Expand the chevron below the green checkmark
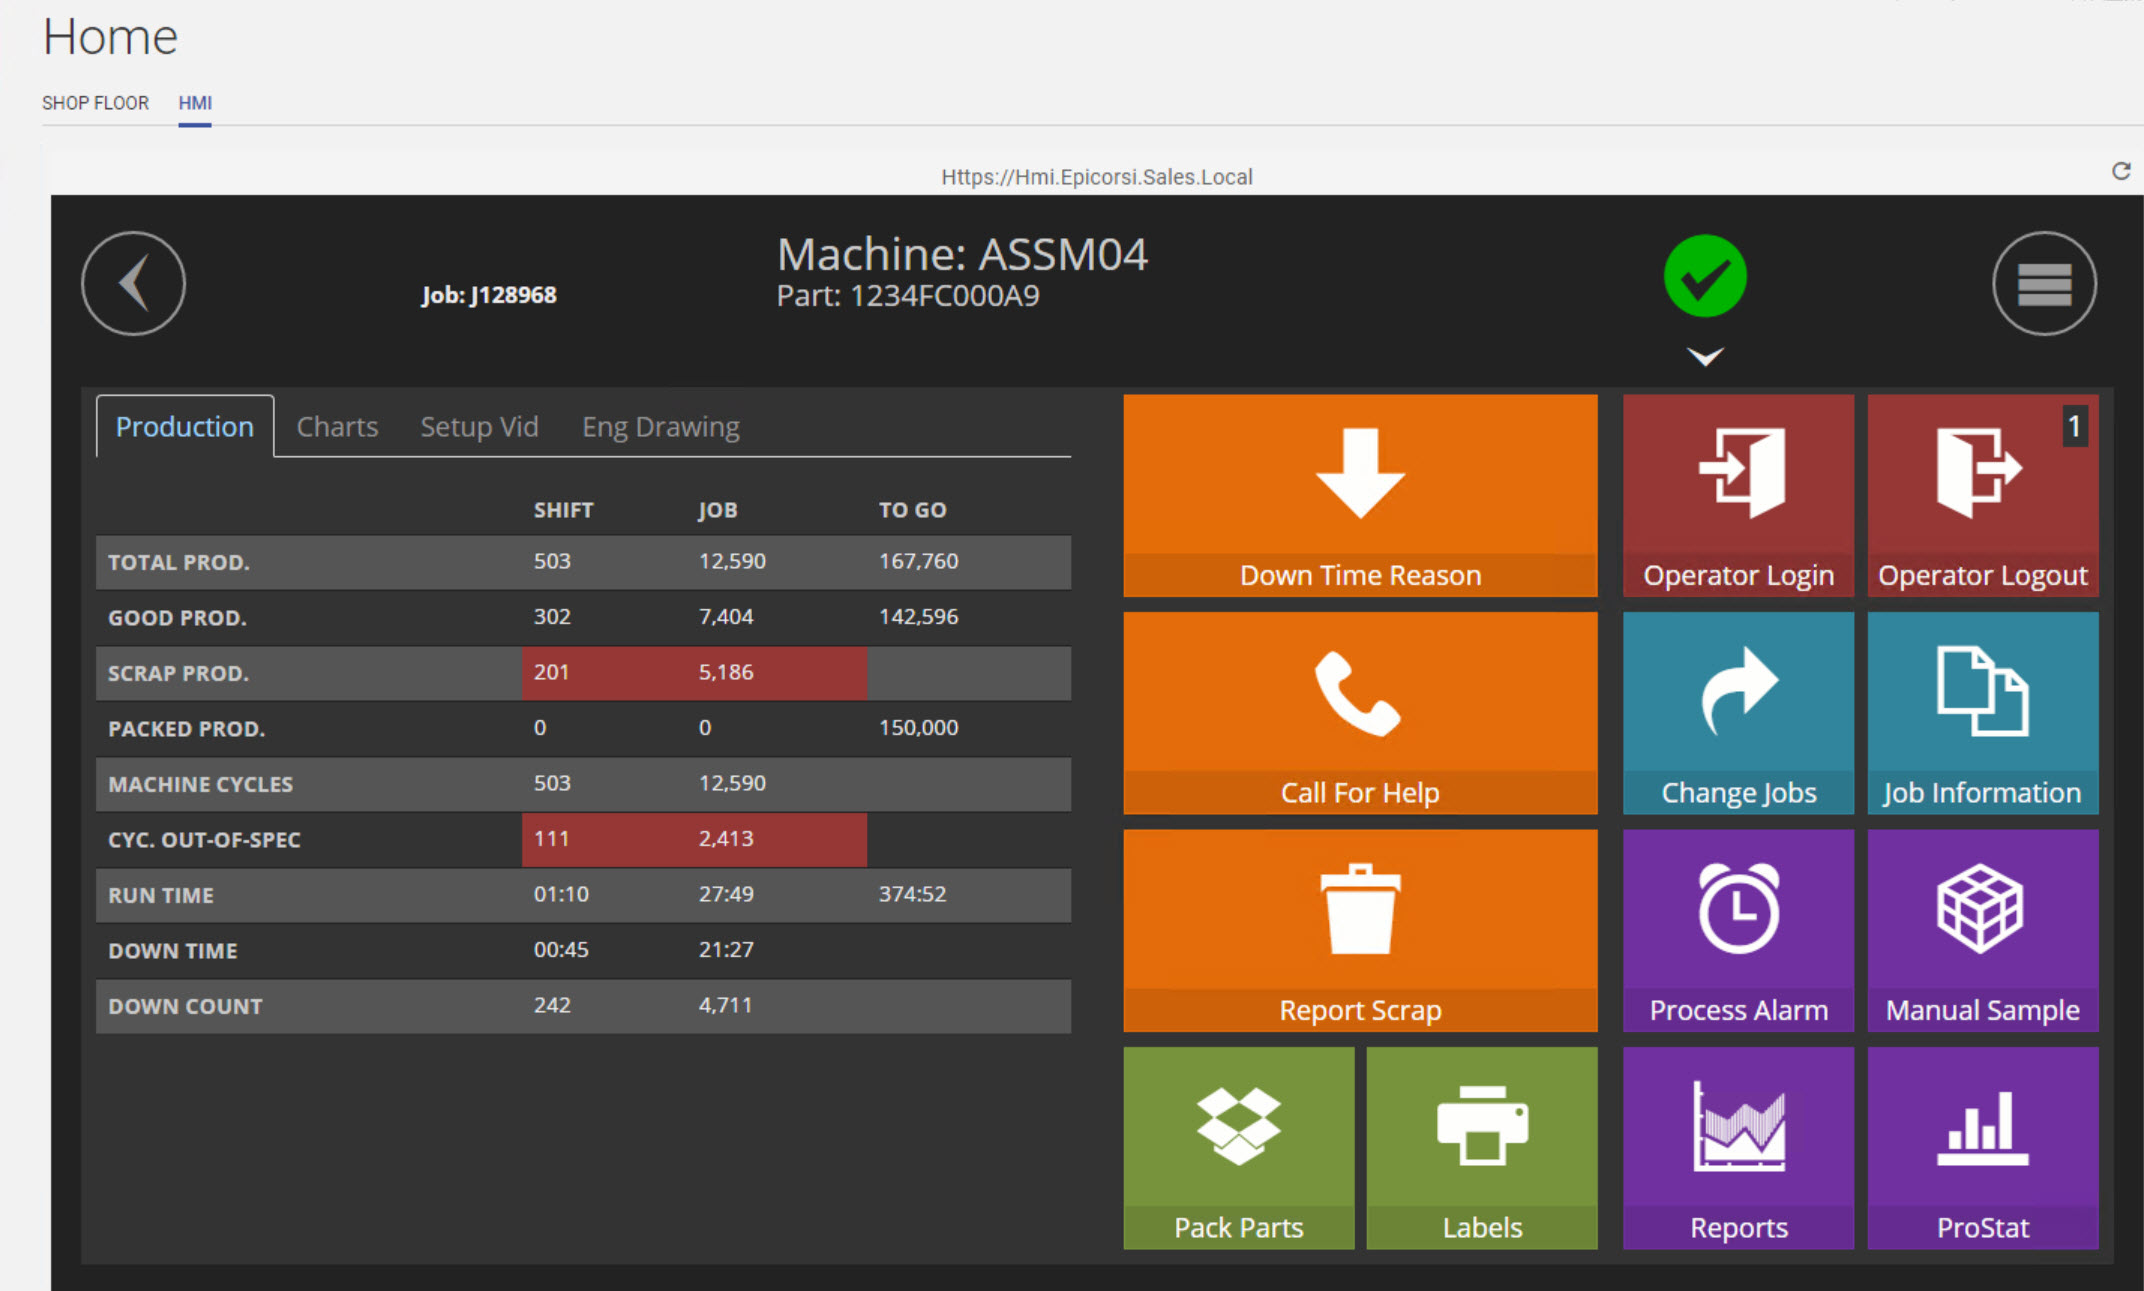This screenshot has height=1291, width=2144. (x=1705, y=356)
